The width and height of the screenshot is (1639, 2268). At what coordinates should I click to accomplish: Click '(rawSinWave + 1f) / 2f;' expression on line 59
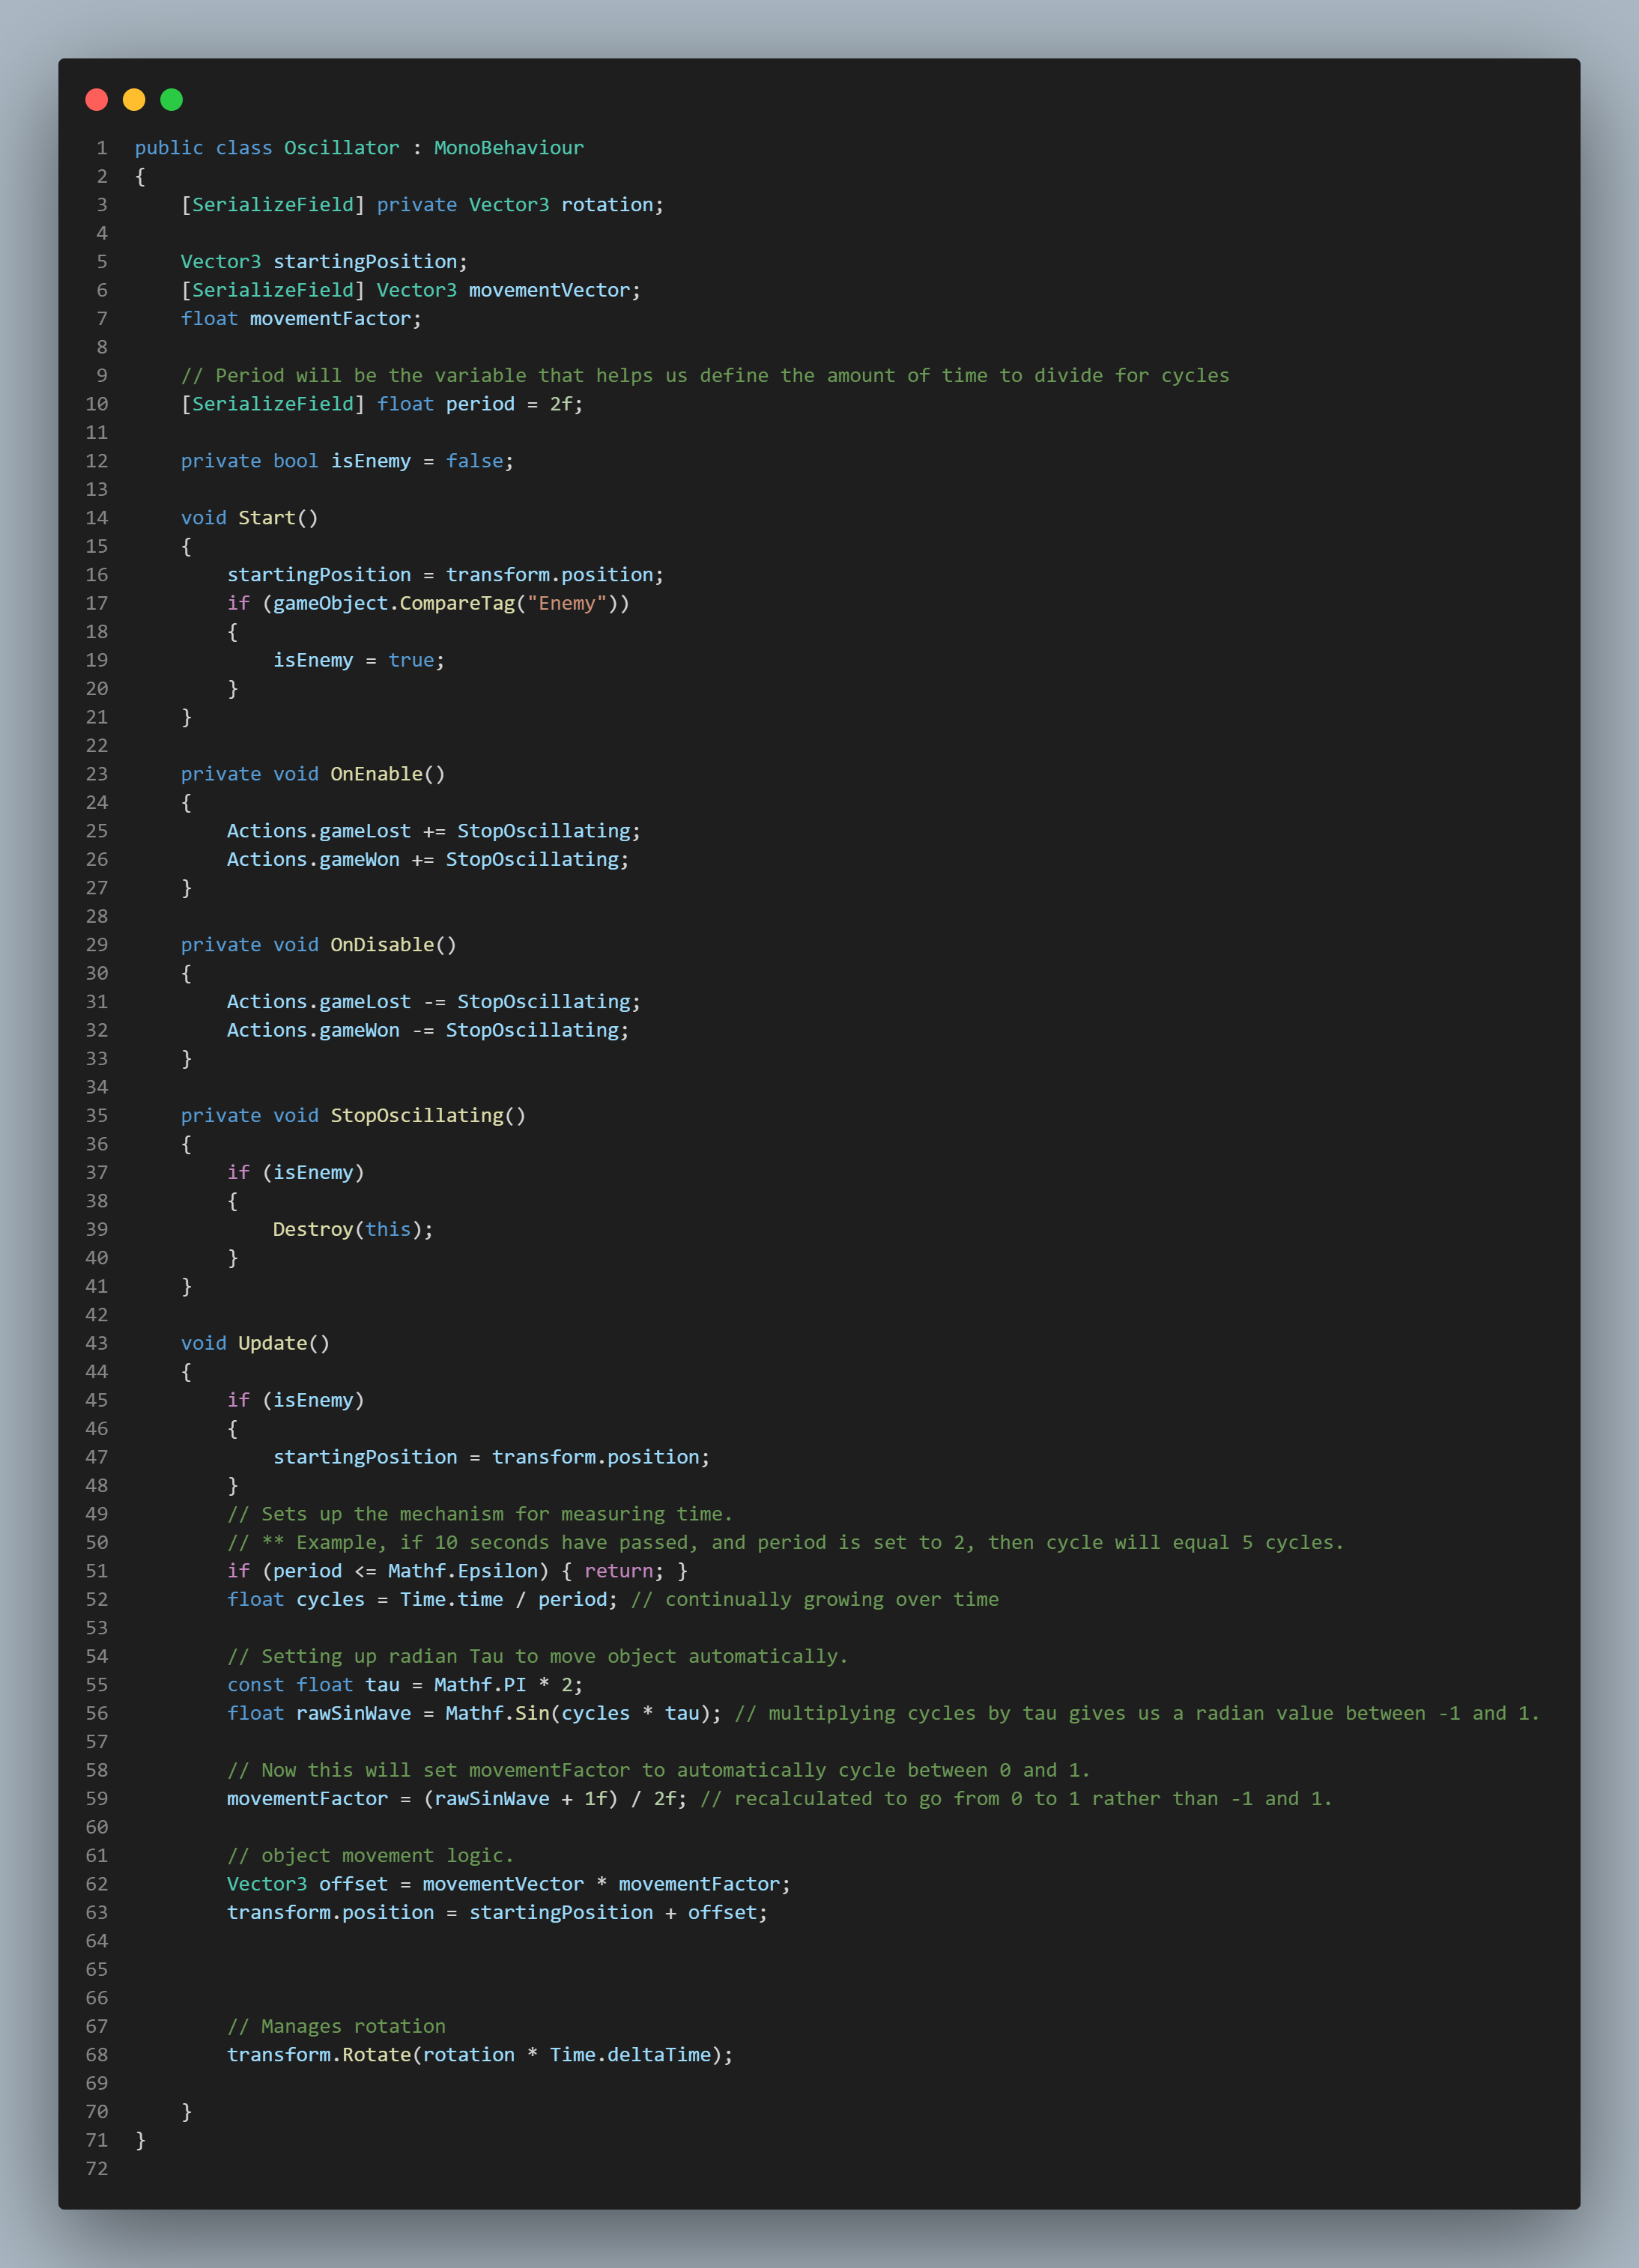coord(555,1799)
